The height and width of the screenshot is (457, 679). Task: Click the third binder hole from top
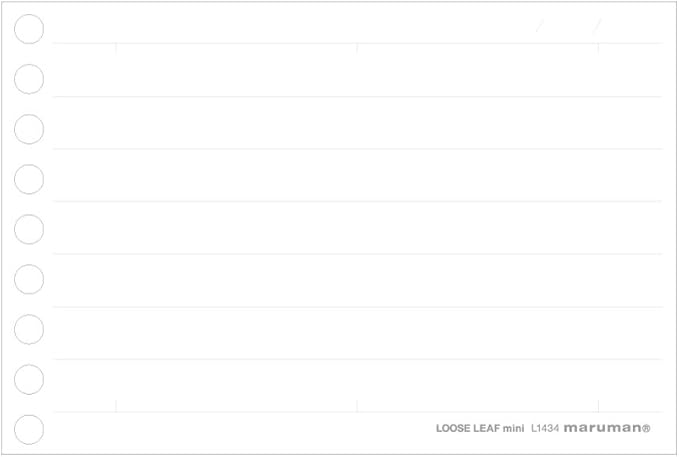click(x=29, y=129)
